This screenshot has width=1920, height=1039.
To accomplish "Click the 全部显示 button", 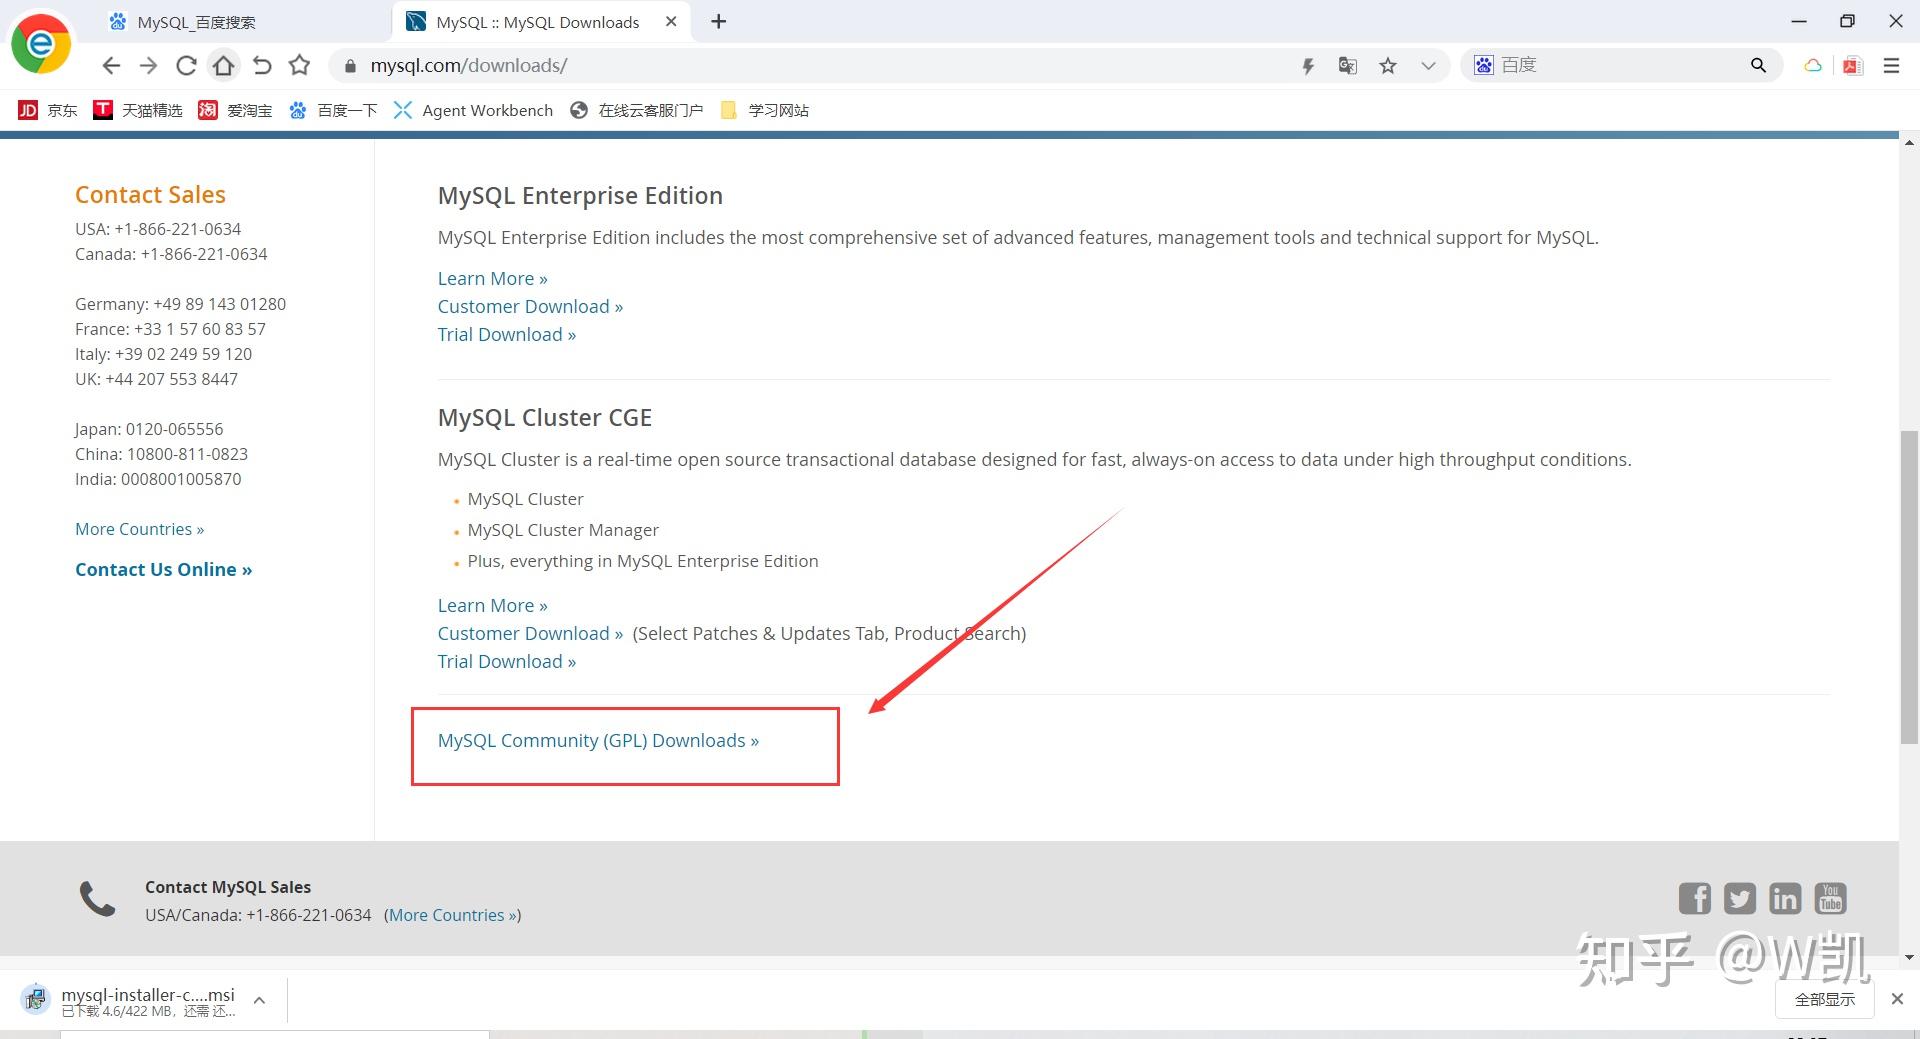I will tap(1824, 999).
